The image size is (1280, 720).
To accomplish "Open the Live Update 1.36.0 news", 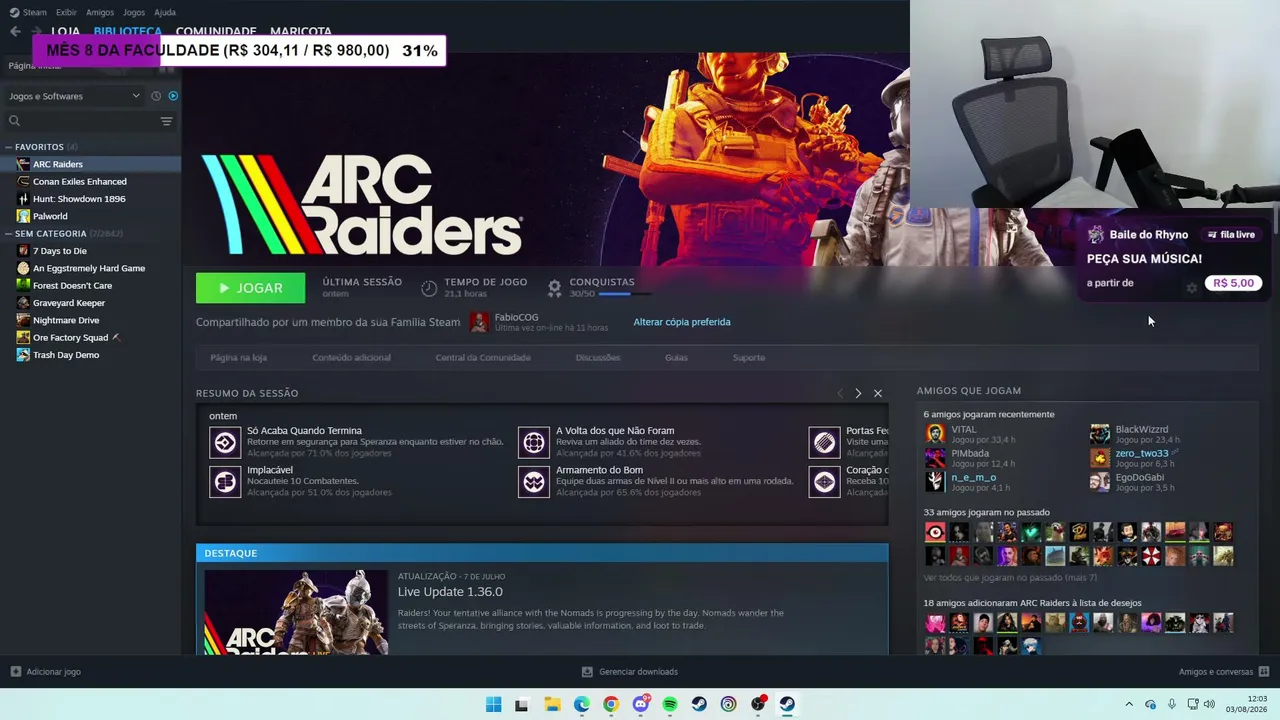I will (450, 592).
